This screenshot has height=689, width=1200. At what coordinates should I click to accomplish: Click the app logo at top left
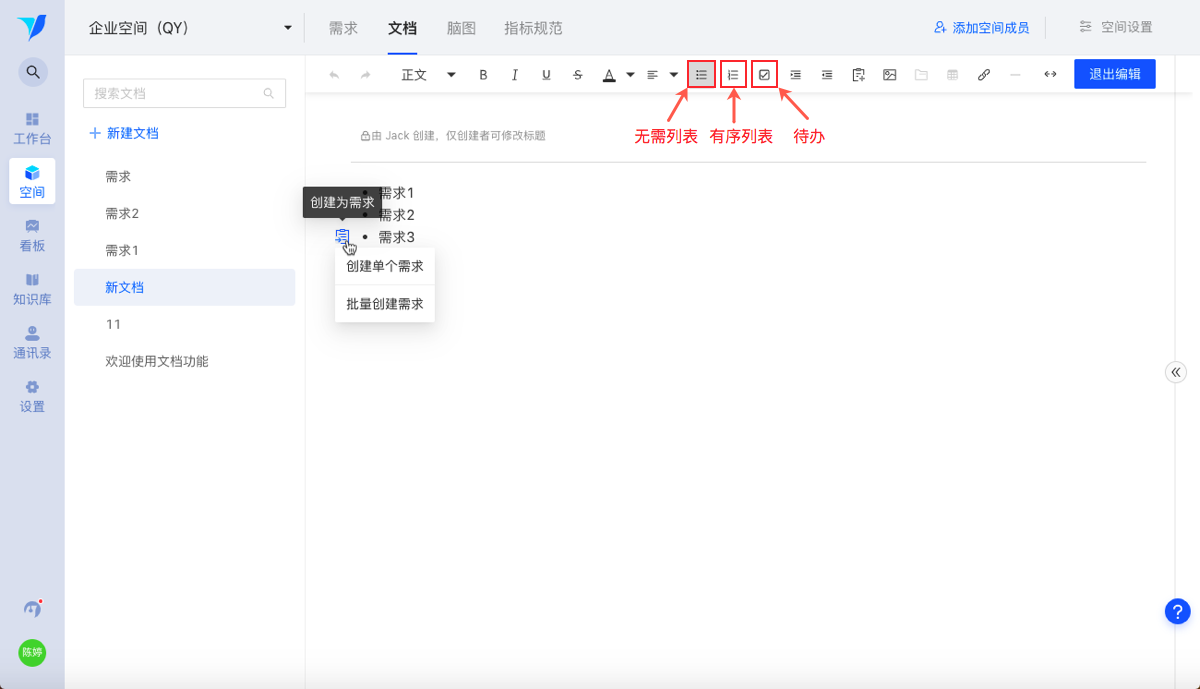pos(32,28)
